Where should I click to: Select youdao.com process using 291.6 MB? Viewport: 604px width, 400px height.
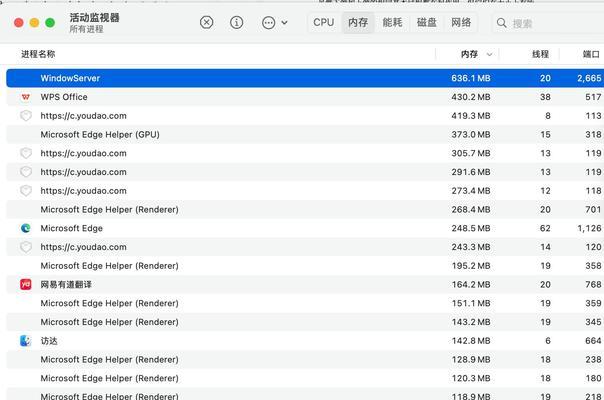tap(83, 172)
